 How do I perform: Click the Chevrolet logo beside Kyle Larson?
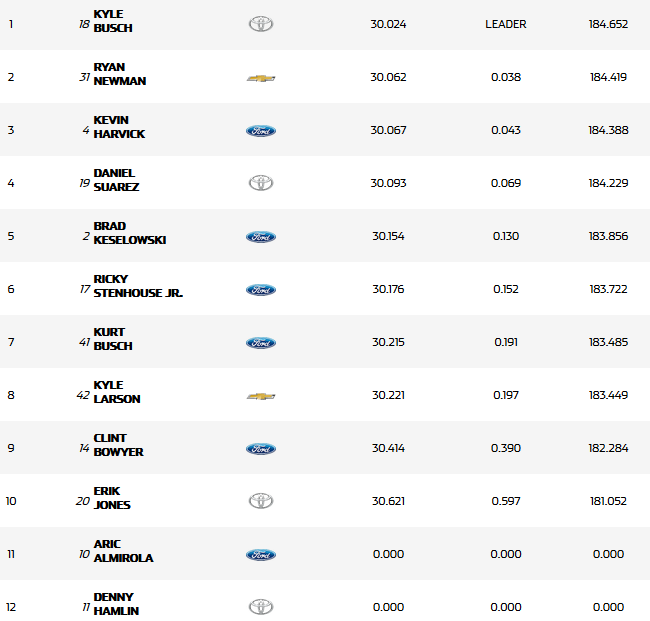[x=260, y=396]
